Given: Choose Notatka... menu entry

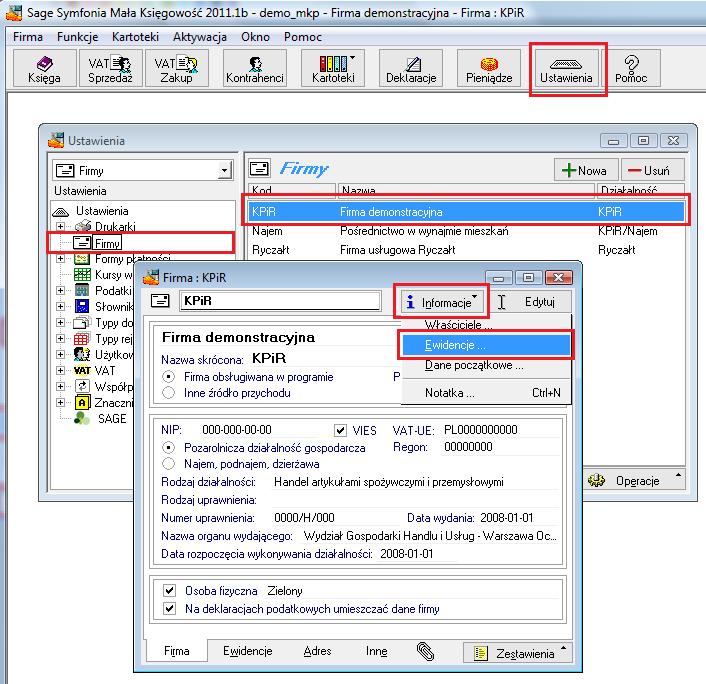Looking at the screenshot, I should (486, 393).
